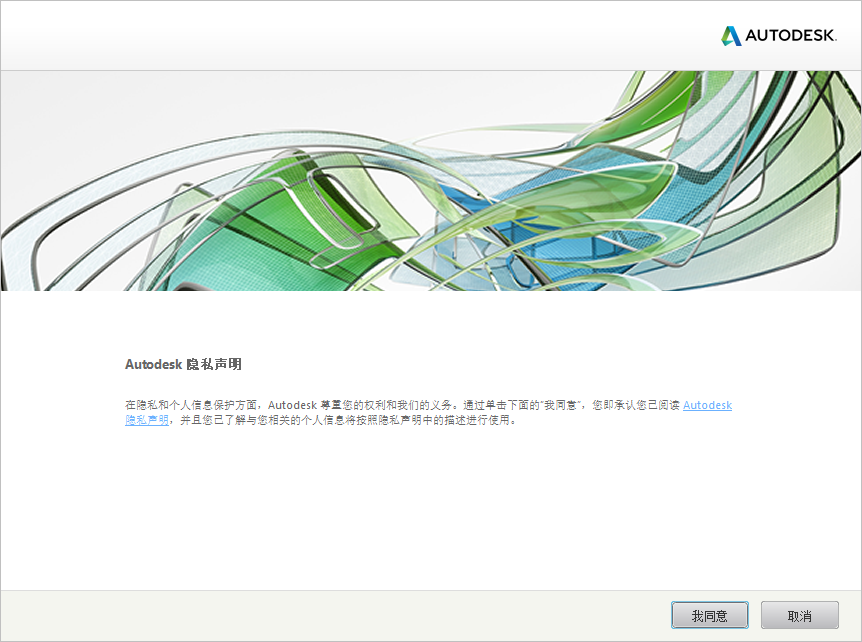The width and height of the screenshot is (862, 642).
Task: Select the triangular Autodesk 'A' emblem
Action: [731, 33]
